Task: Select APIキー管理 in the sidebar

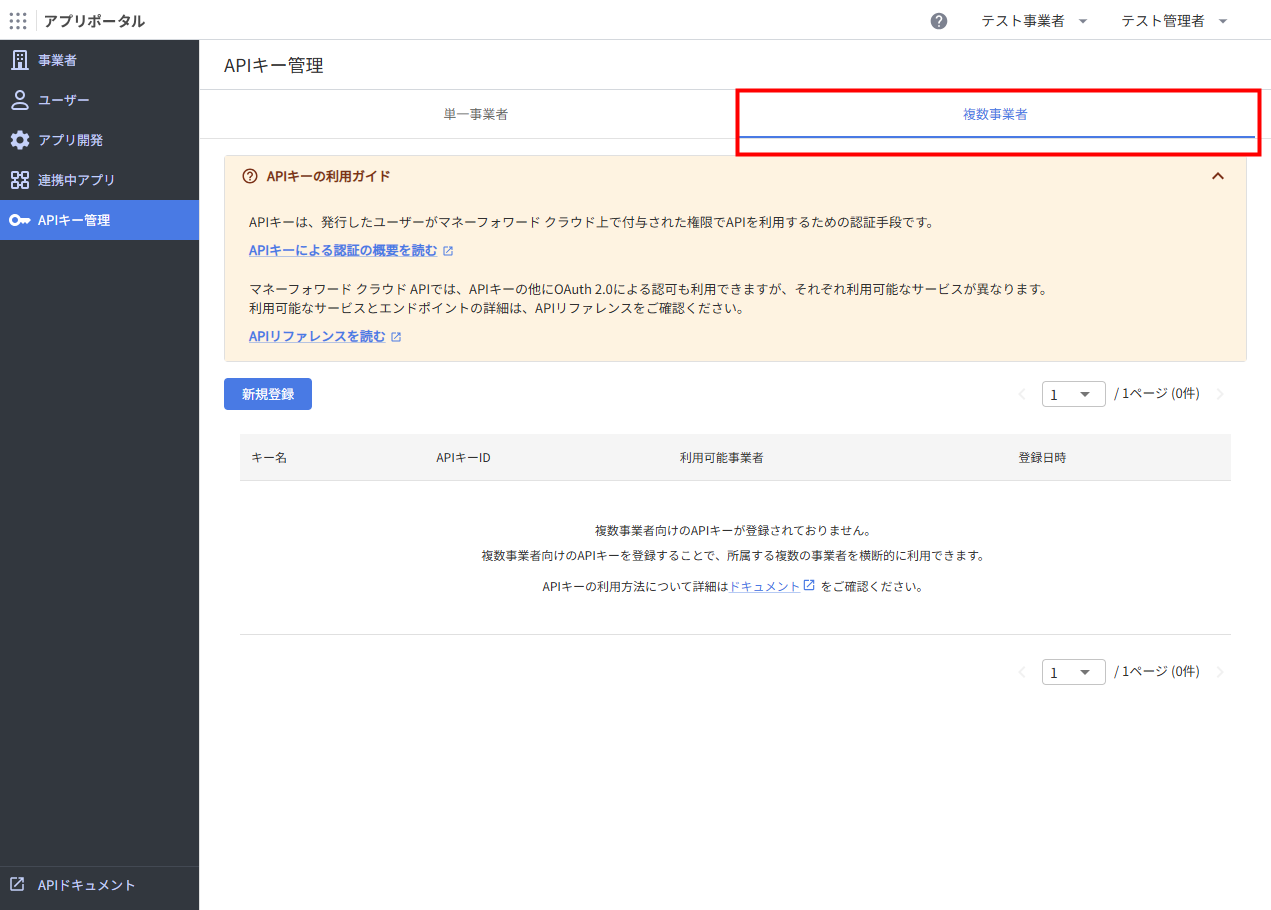Action: [x=99, y=220]
